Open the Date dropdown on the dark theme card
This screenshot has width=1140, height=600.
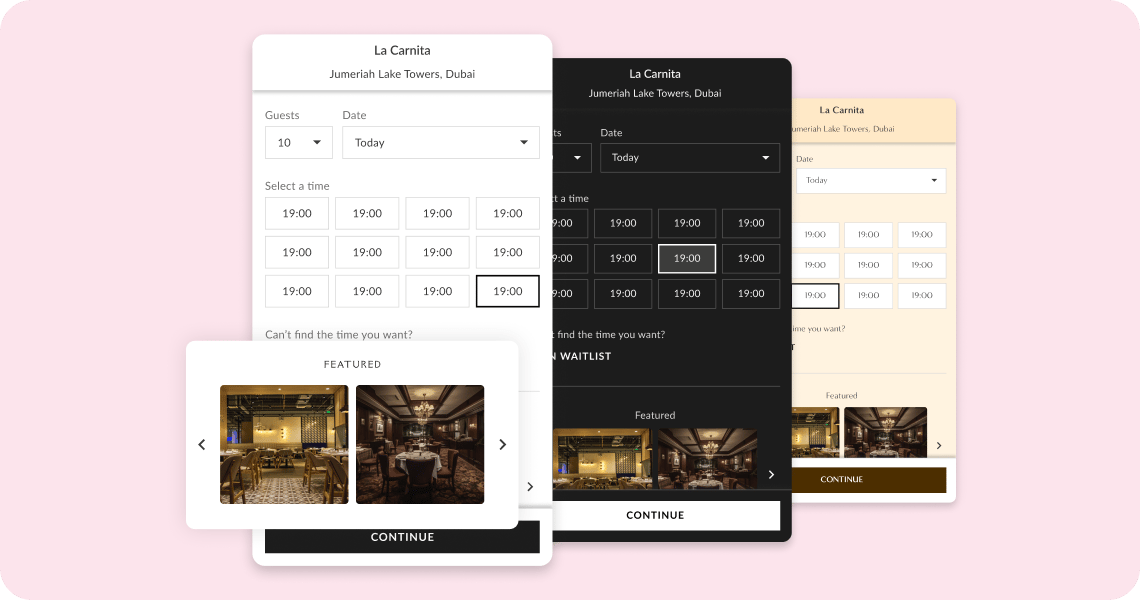click(690, 157)
